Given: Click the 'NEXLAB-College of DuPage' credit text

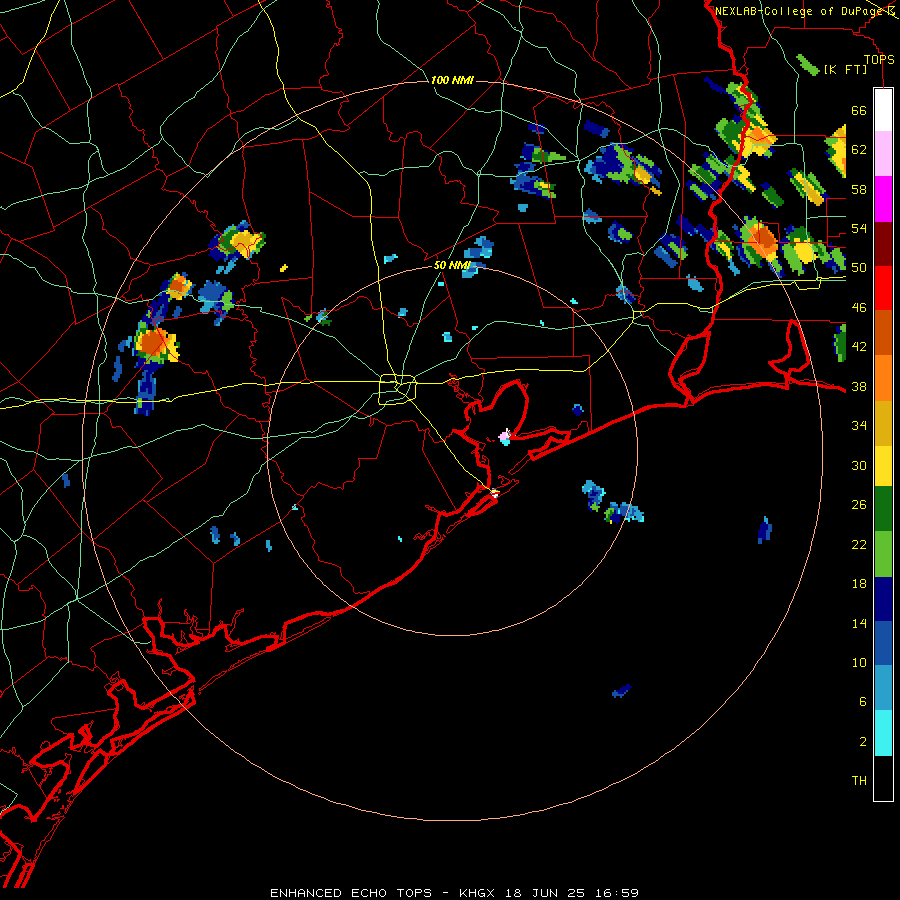Looking at the screenshot, I should [x=800, y=11].
